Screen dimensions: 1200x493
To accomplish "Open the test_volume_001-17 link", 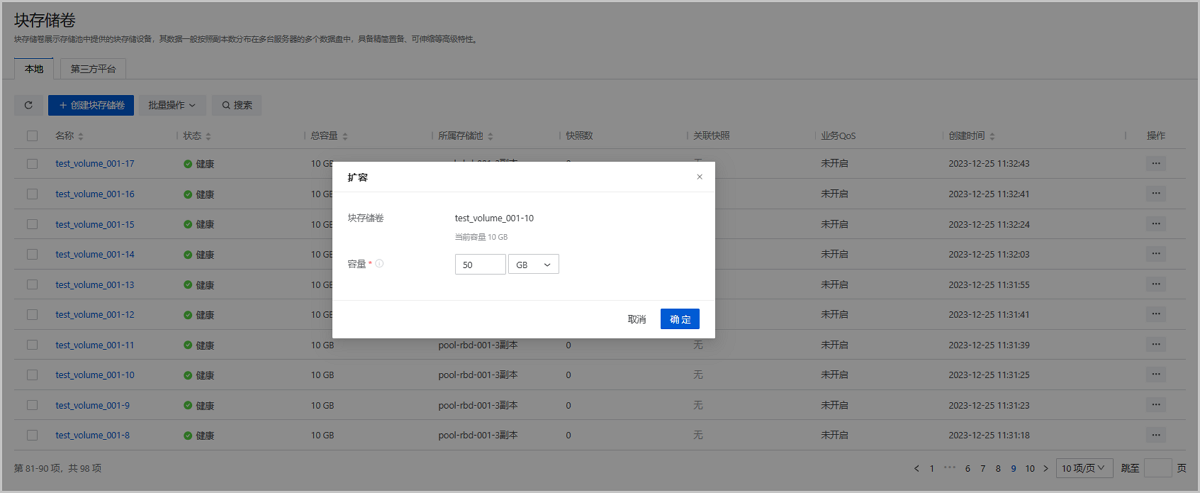I will 95,164.
